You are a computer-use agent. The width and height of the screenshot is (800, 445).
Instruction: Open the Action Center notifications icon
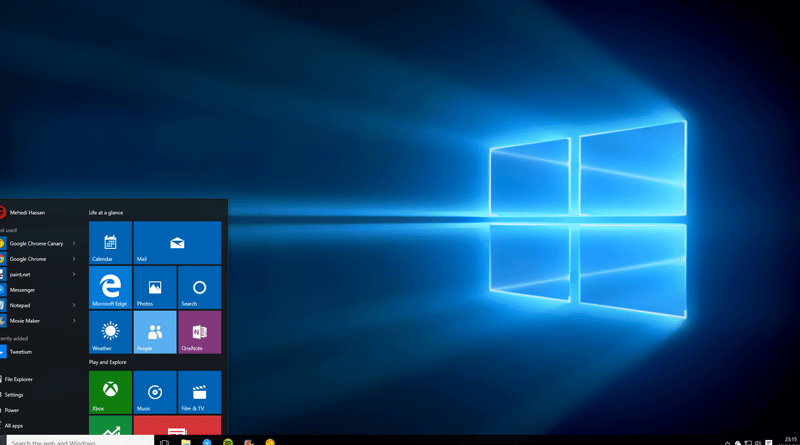pos(769,442)
